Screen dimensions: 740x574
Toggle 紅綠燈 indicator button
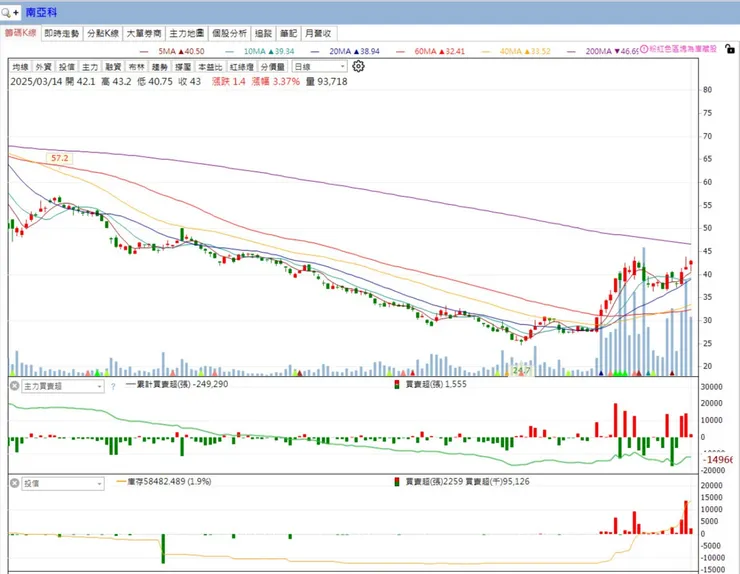242,67
